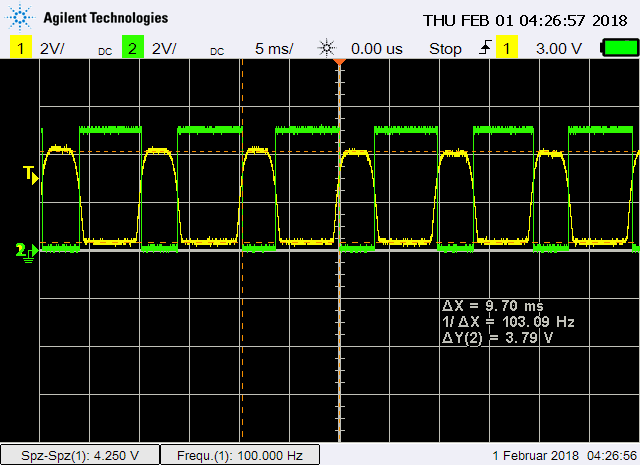This screenshot has width=640, height=465.
Task: Click the yellow trigger source 1 badge
Action: (507, 47)
